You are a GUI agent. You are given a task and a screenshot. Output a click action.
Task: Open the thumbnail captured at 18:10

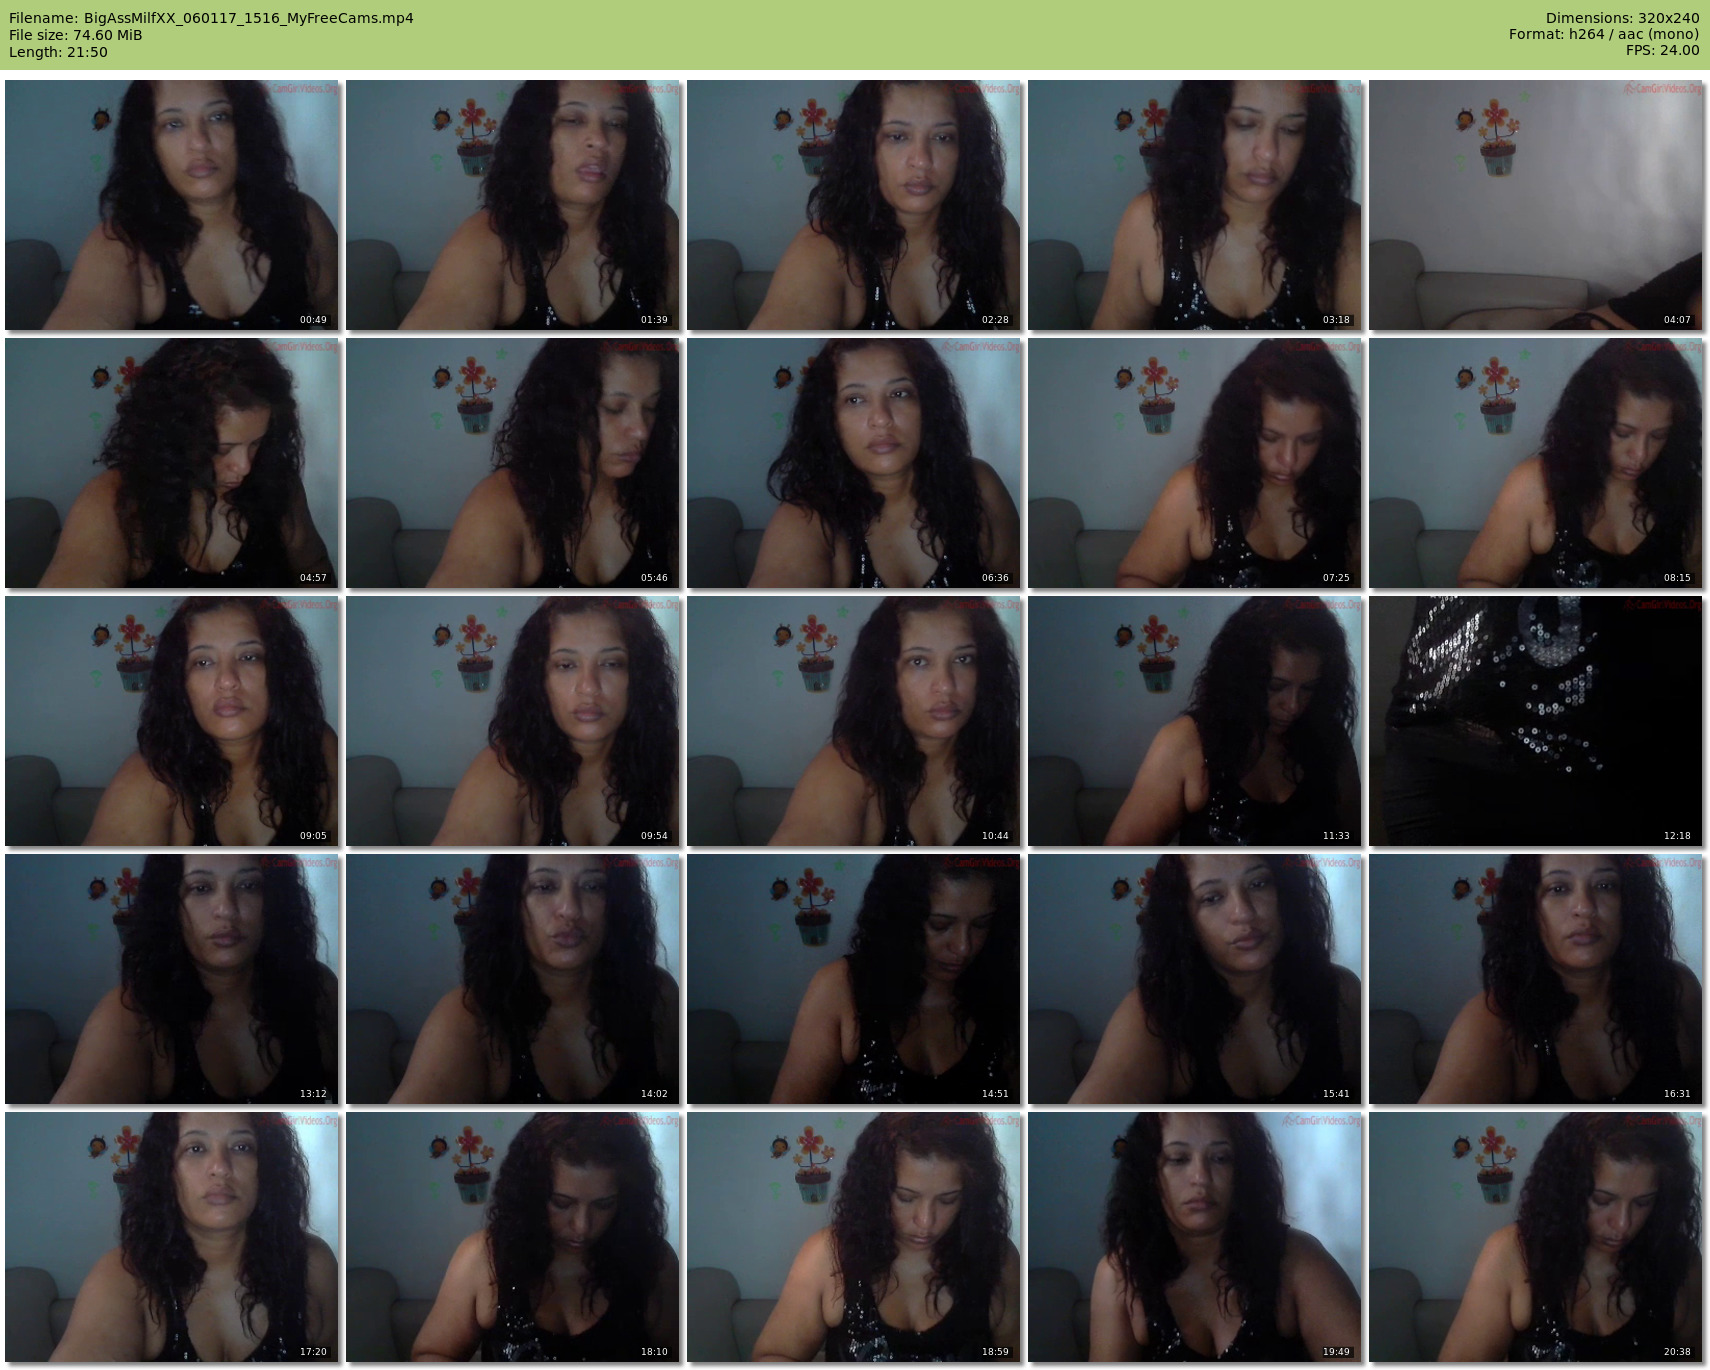click(x=513, y=1237)
